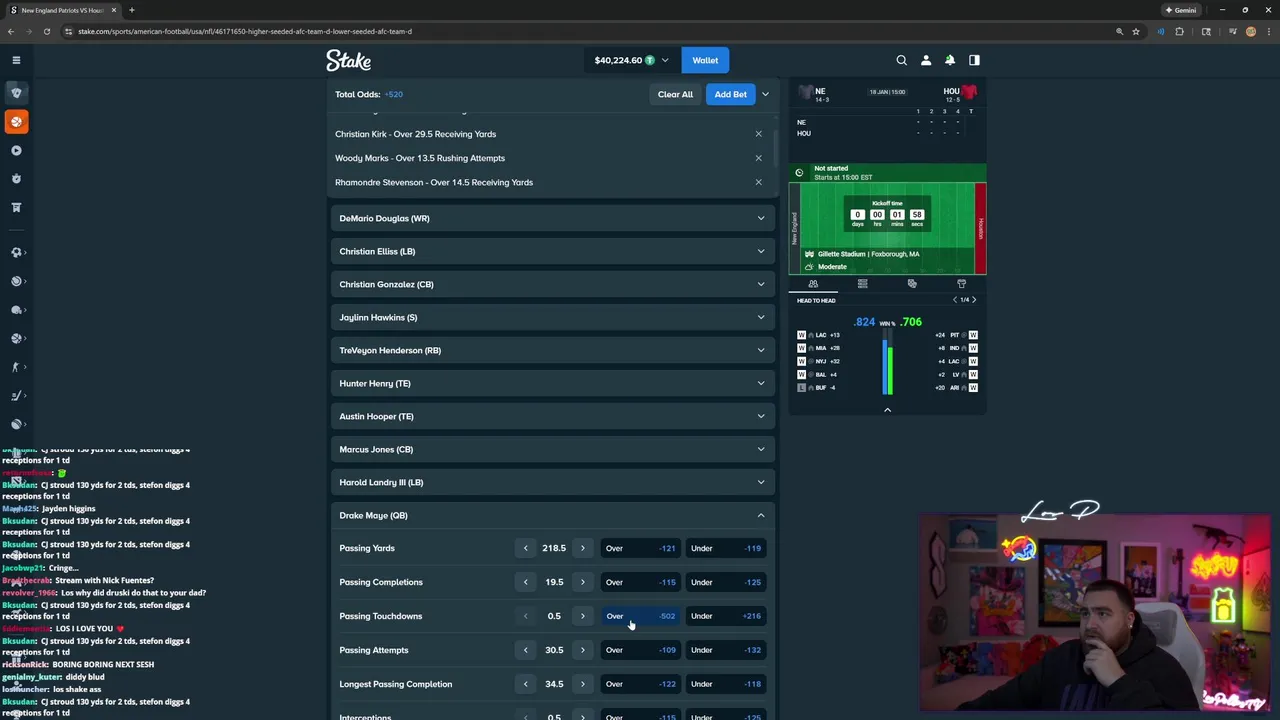Viewport: 1280px width, 720px height.
Task: Select the orange Sports icon in the sidebar
Action: tap(16, 121)
